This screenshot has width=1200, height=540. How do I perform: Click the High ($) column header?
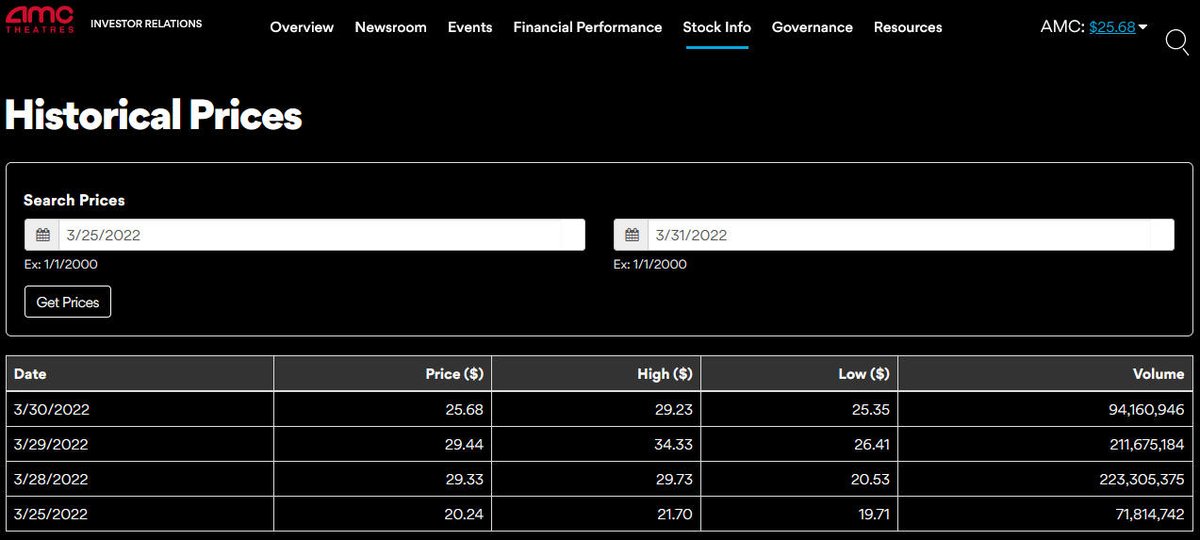pyautogui.click(x=597, y=374)
